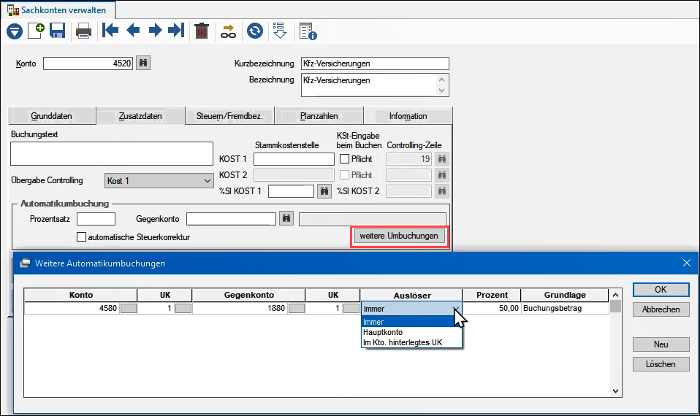
Task: Close the Weitere Automatikumbuchungen dialog
Action: (687, 263)
